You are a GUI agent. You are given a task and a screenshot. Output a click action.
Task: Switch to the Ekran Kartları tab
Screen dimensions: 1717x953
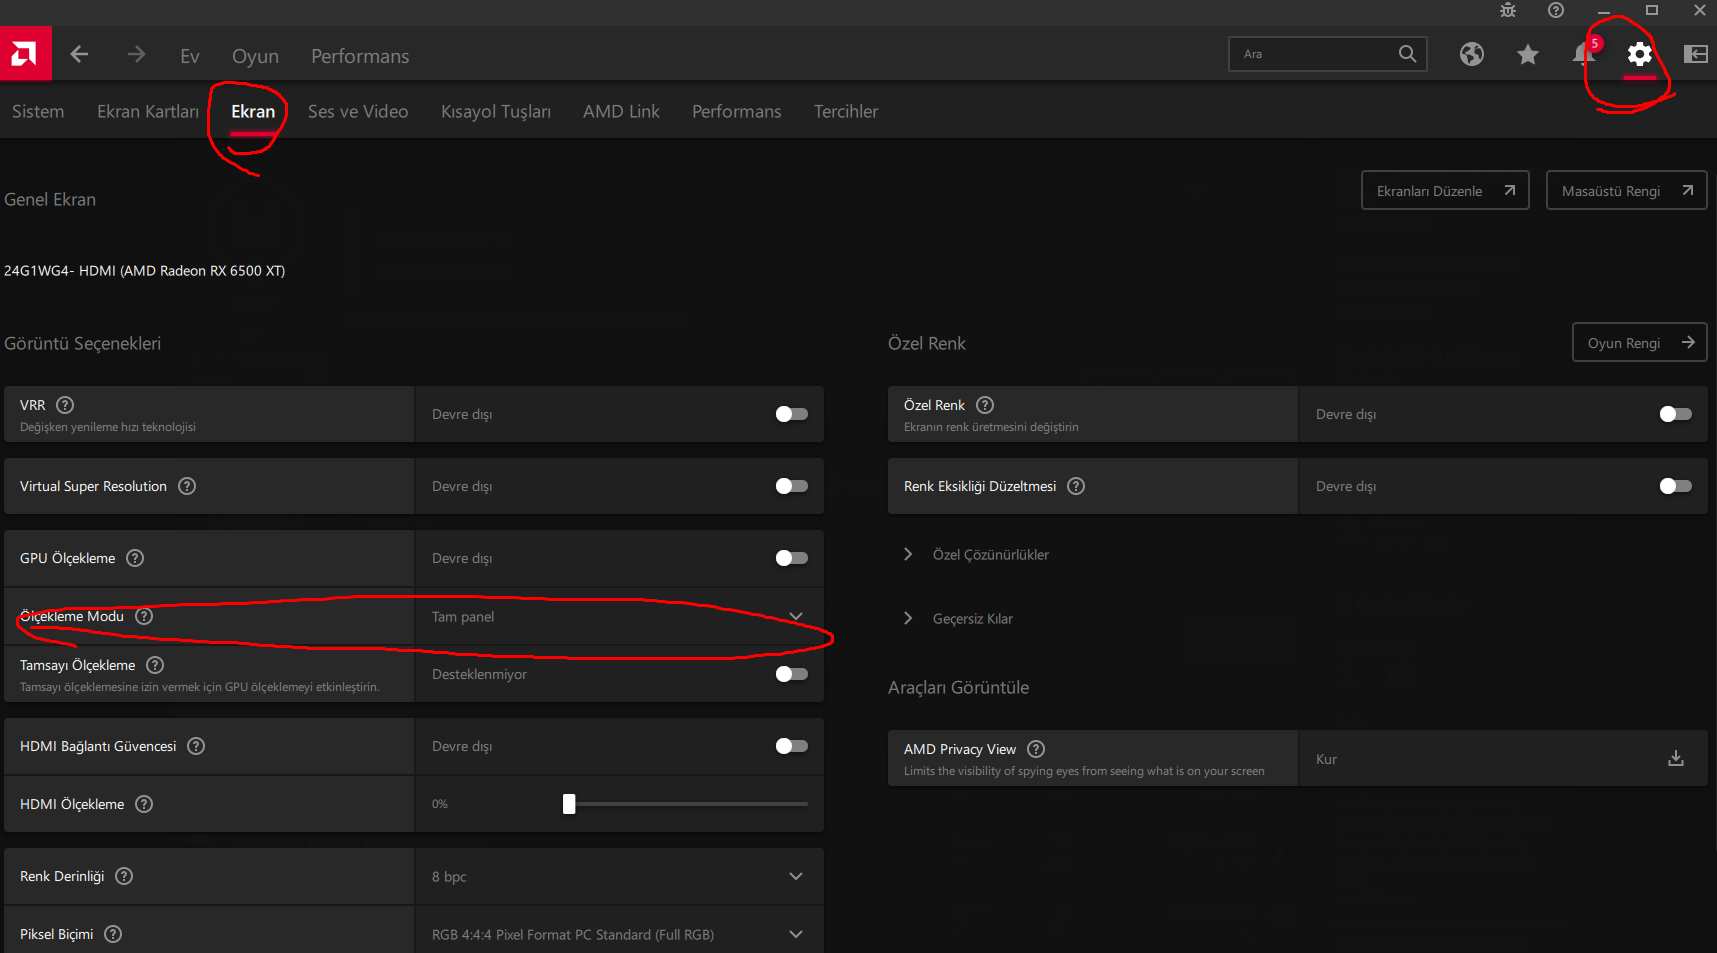147,112
